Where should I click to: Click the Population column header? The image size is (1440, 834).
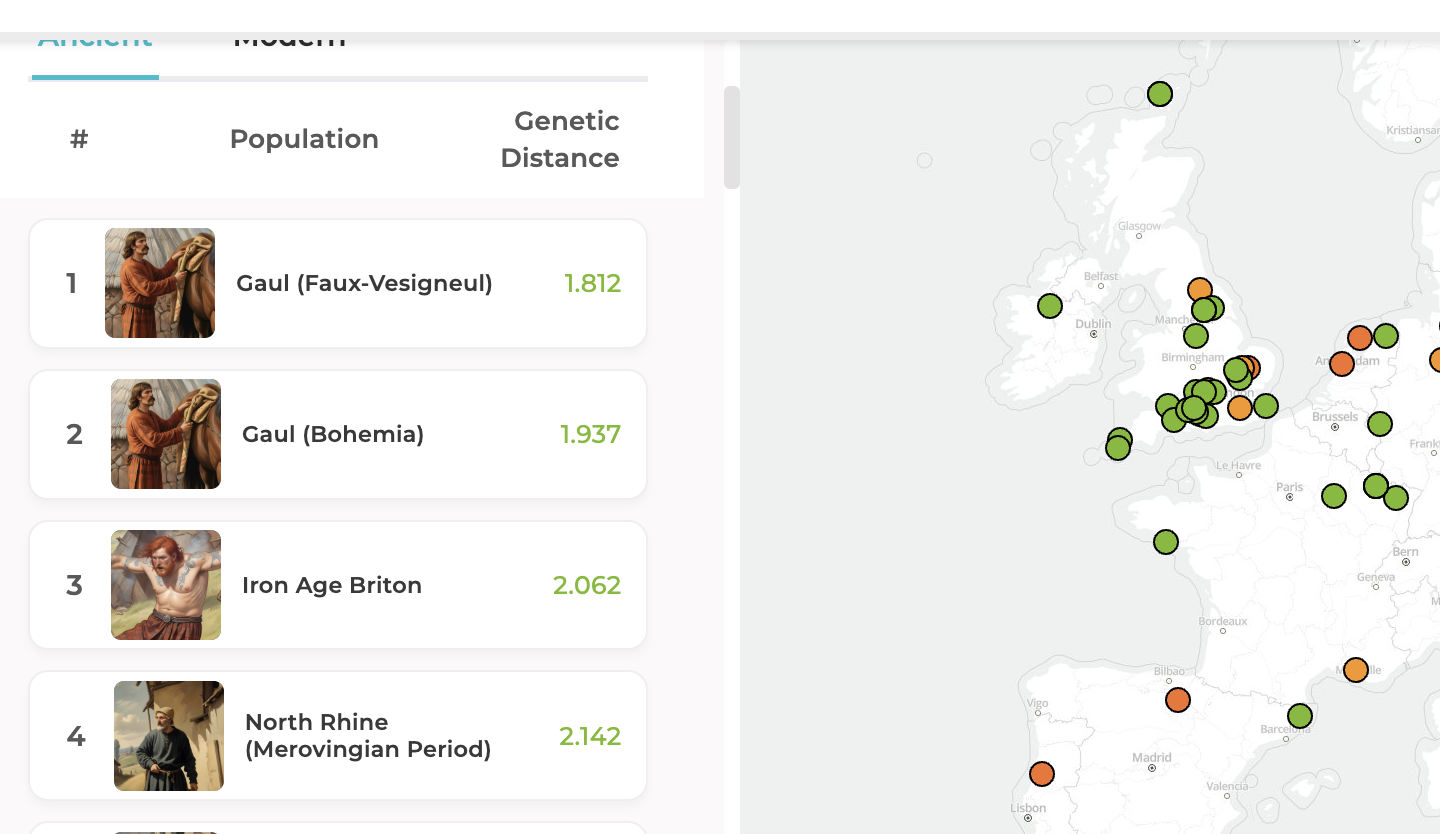(x=304, y=139)
